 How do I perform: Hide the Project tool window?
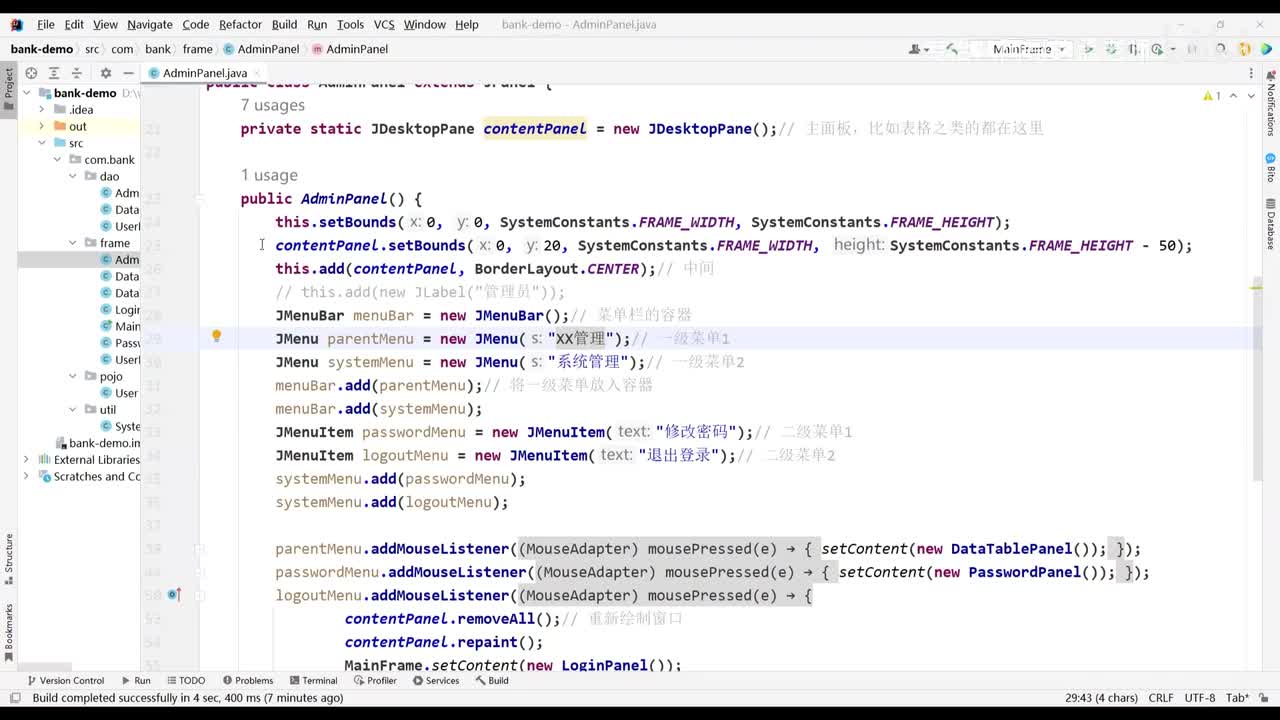click(128, 73)
